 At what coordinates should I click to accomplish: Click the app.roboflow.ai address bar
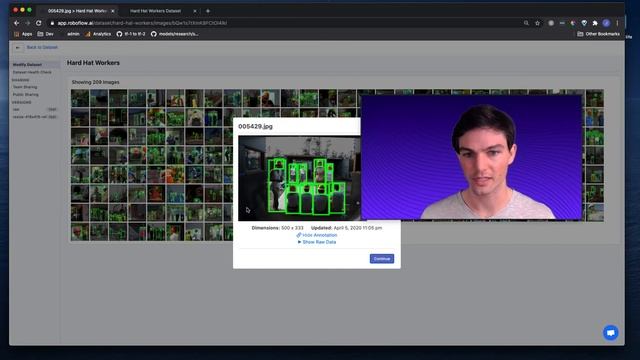[x=286, y=23]
